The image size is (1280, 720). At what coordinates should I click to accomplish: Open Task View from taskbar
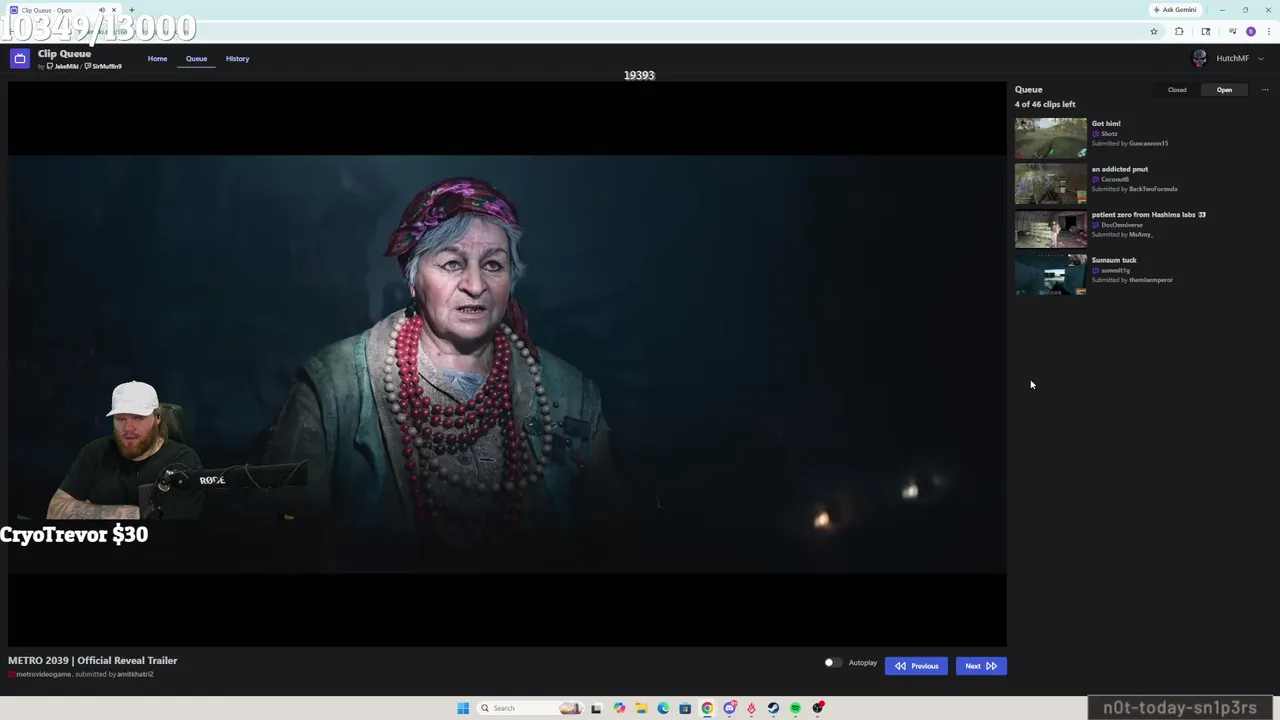pos(596,708)
